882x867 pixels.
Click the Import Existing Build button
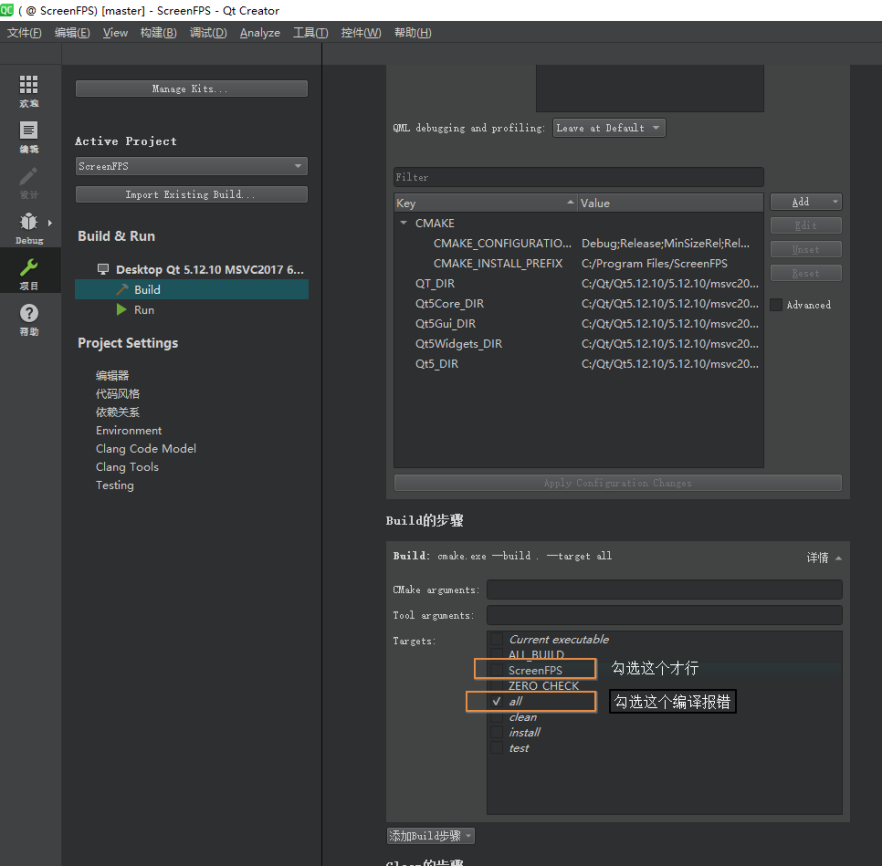click(190, 193)
